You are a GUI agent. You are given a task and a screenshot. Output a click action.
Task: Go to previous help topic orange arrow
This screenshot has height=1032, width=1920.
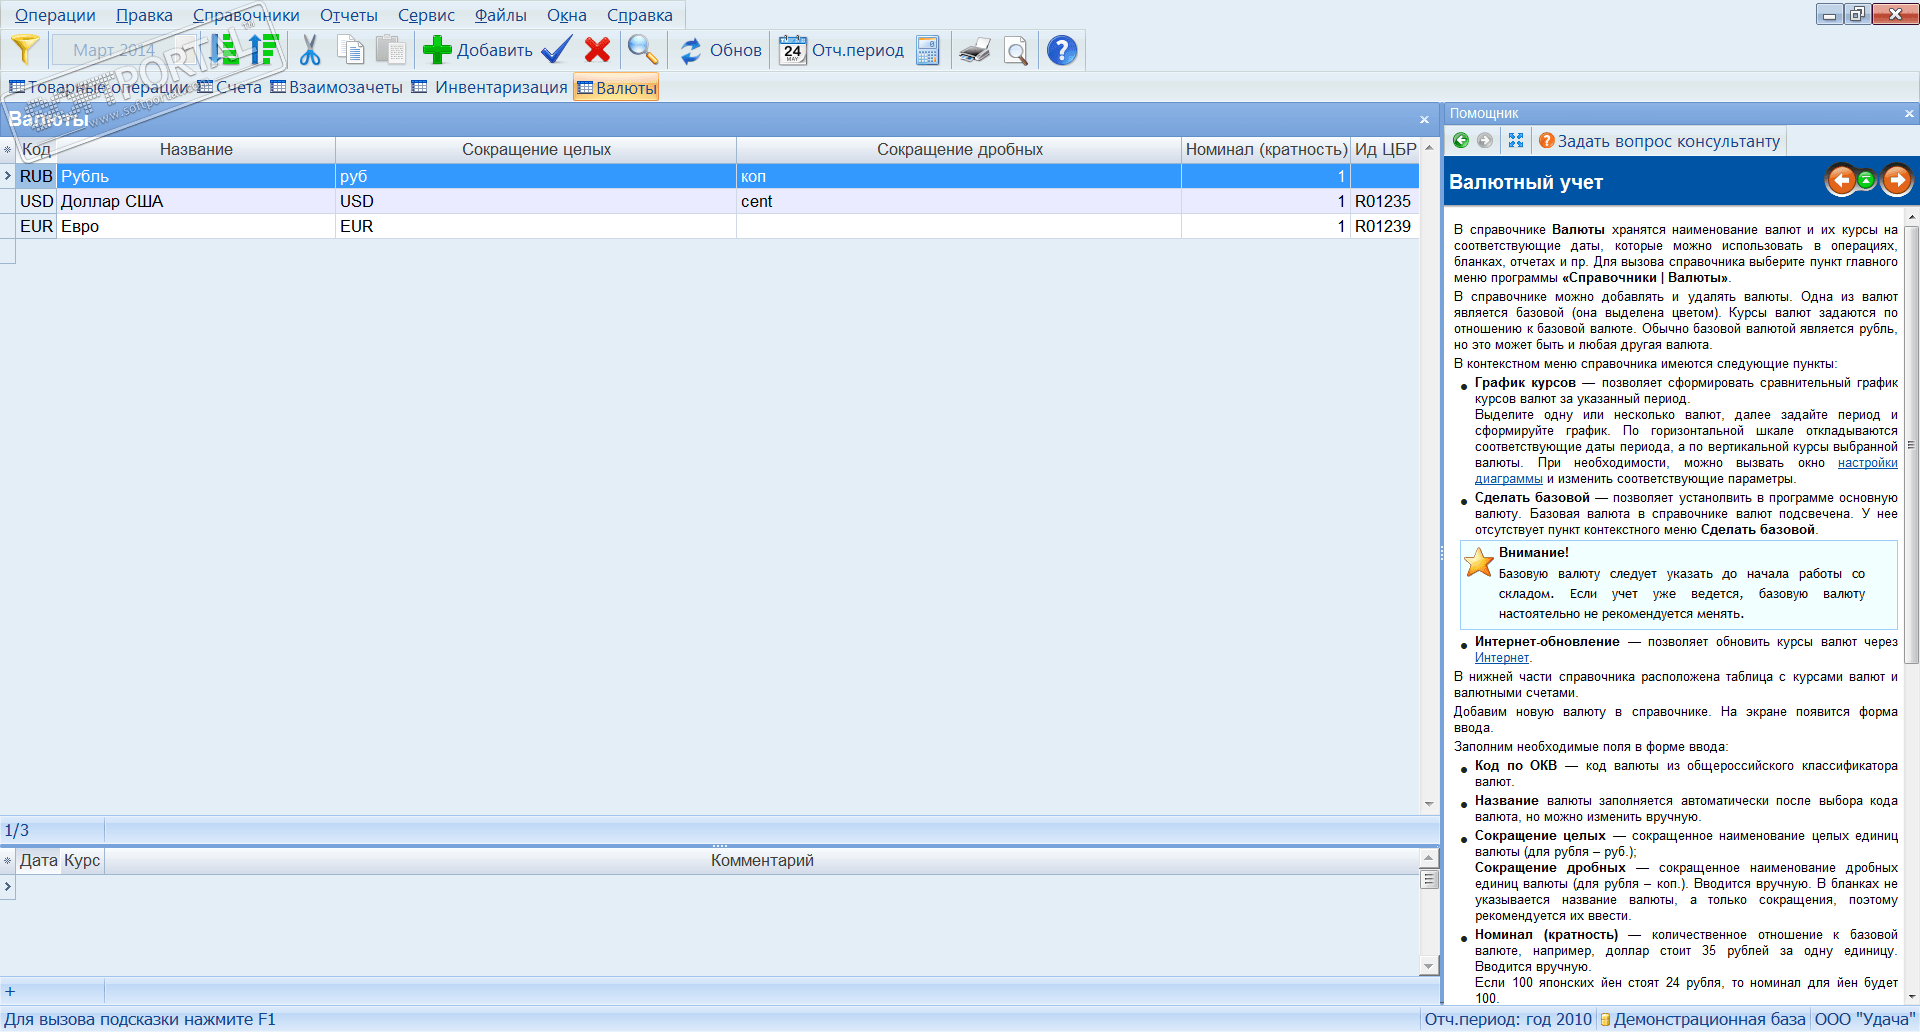coord(1841,180)
